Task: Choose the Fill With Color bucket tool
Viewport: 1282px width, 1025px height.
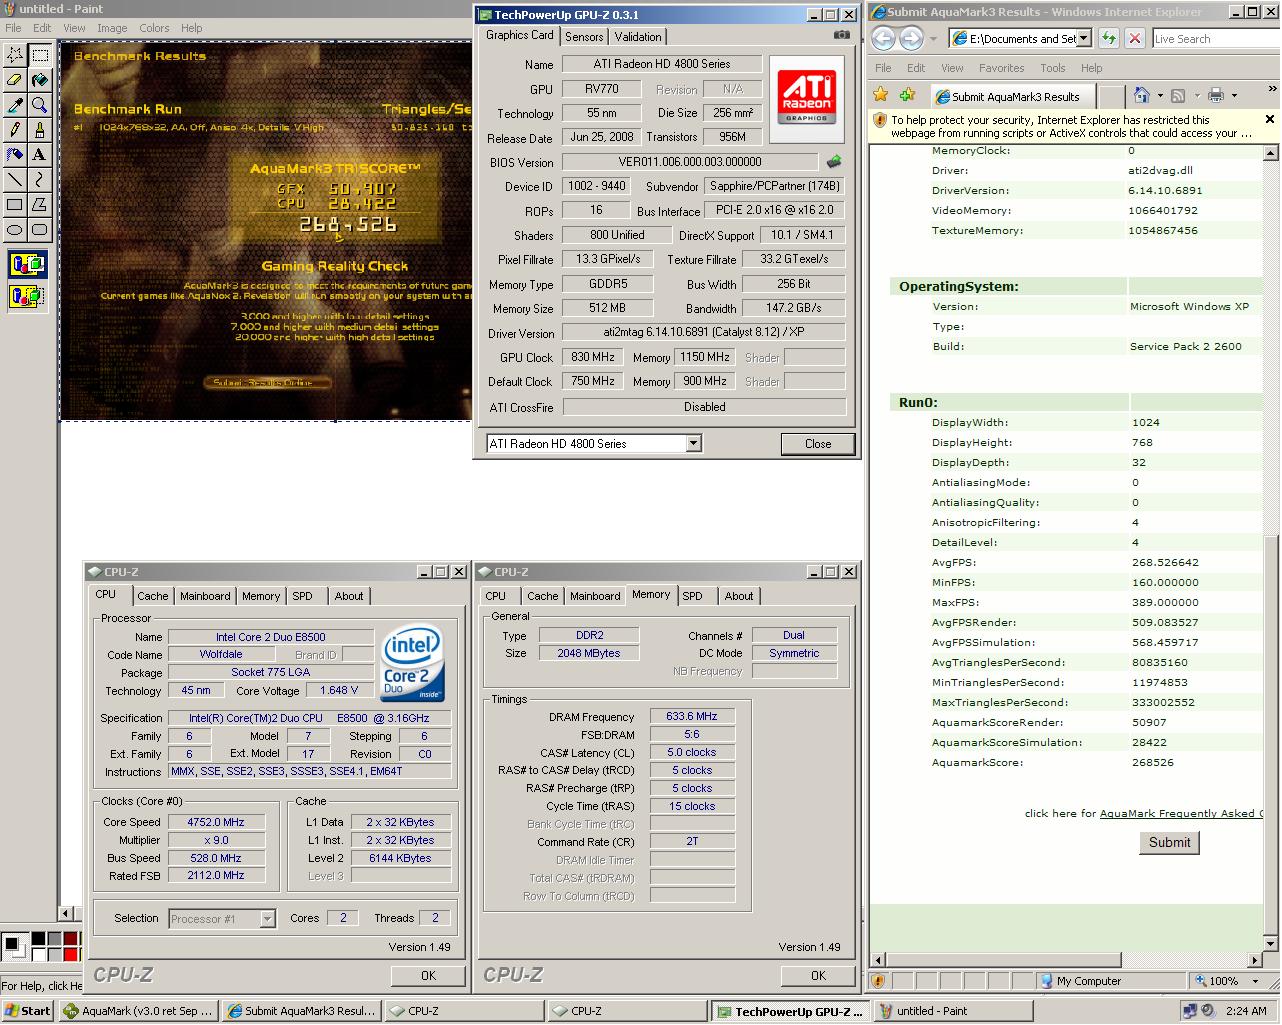Action: tap(40, 80)
